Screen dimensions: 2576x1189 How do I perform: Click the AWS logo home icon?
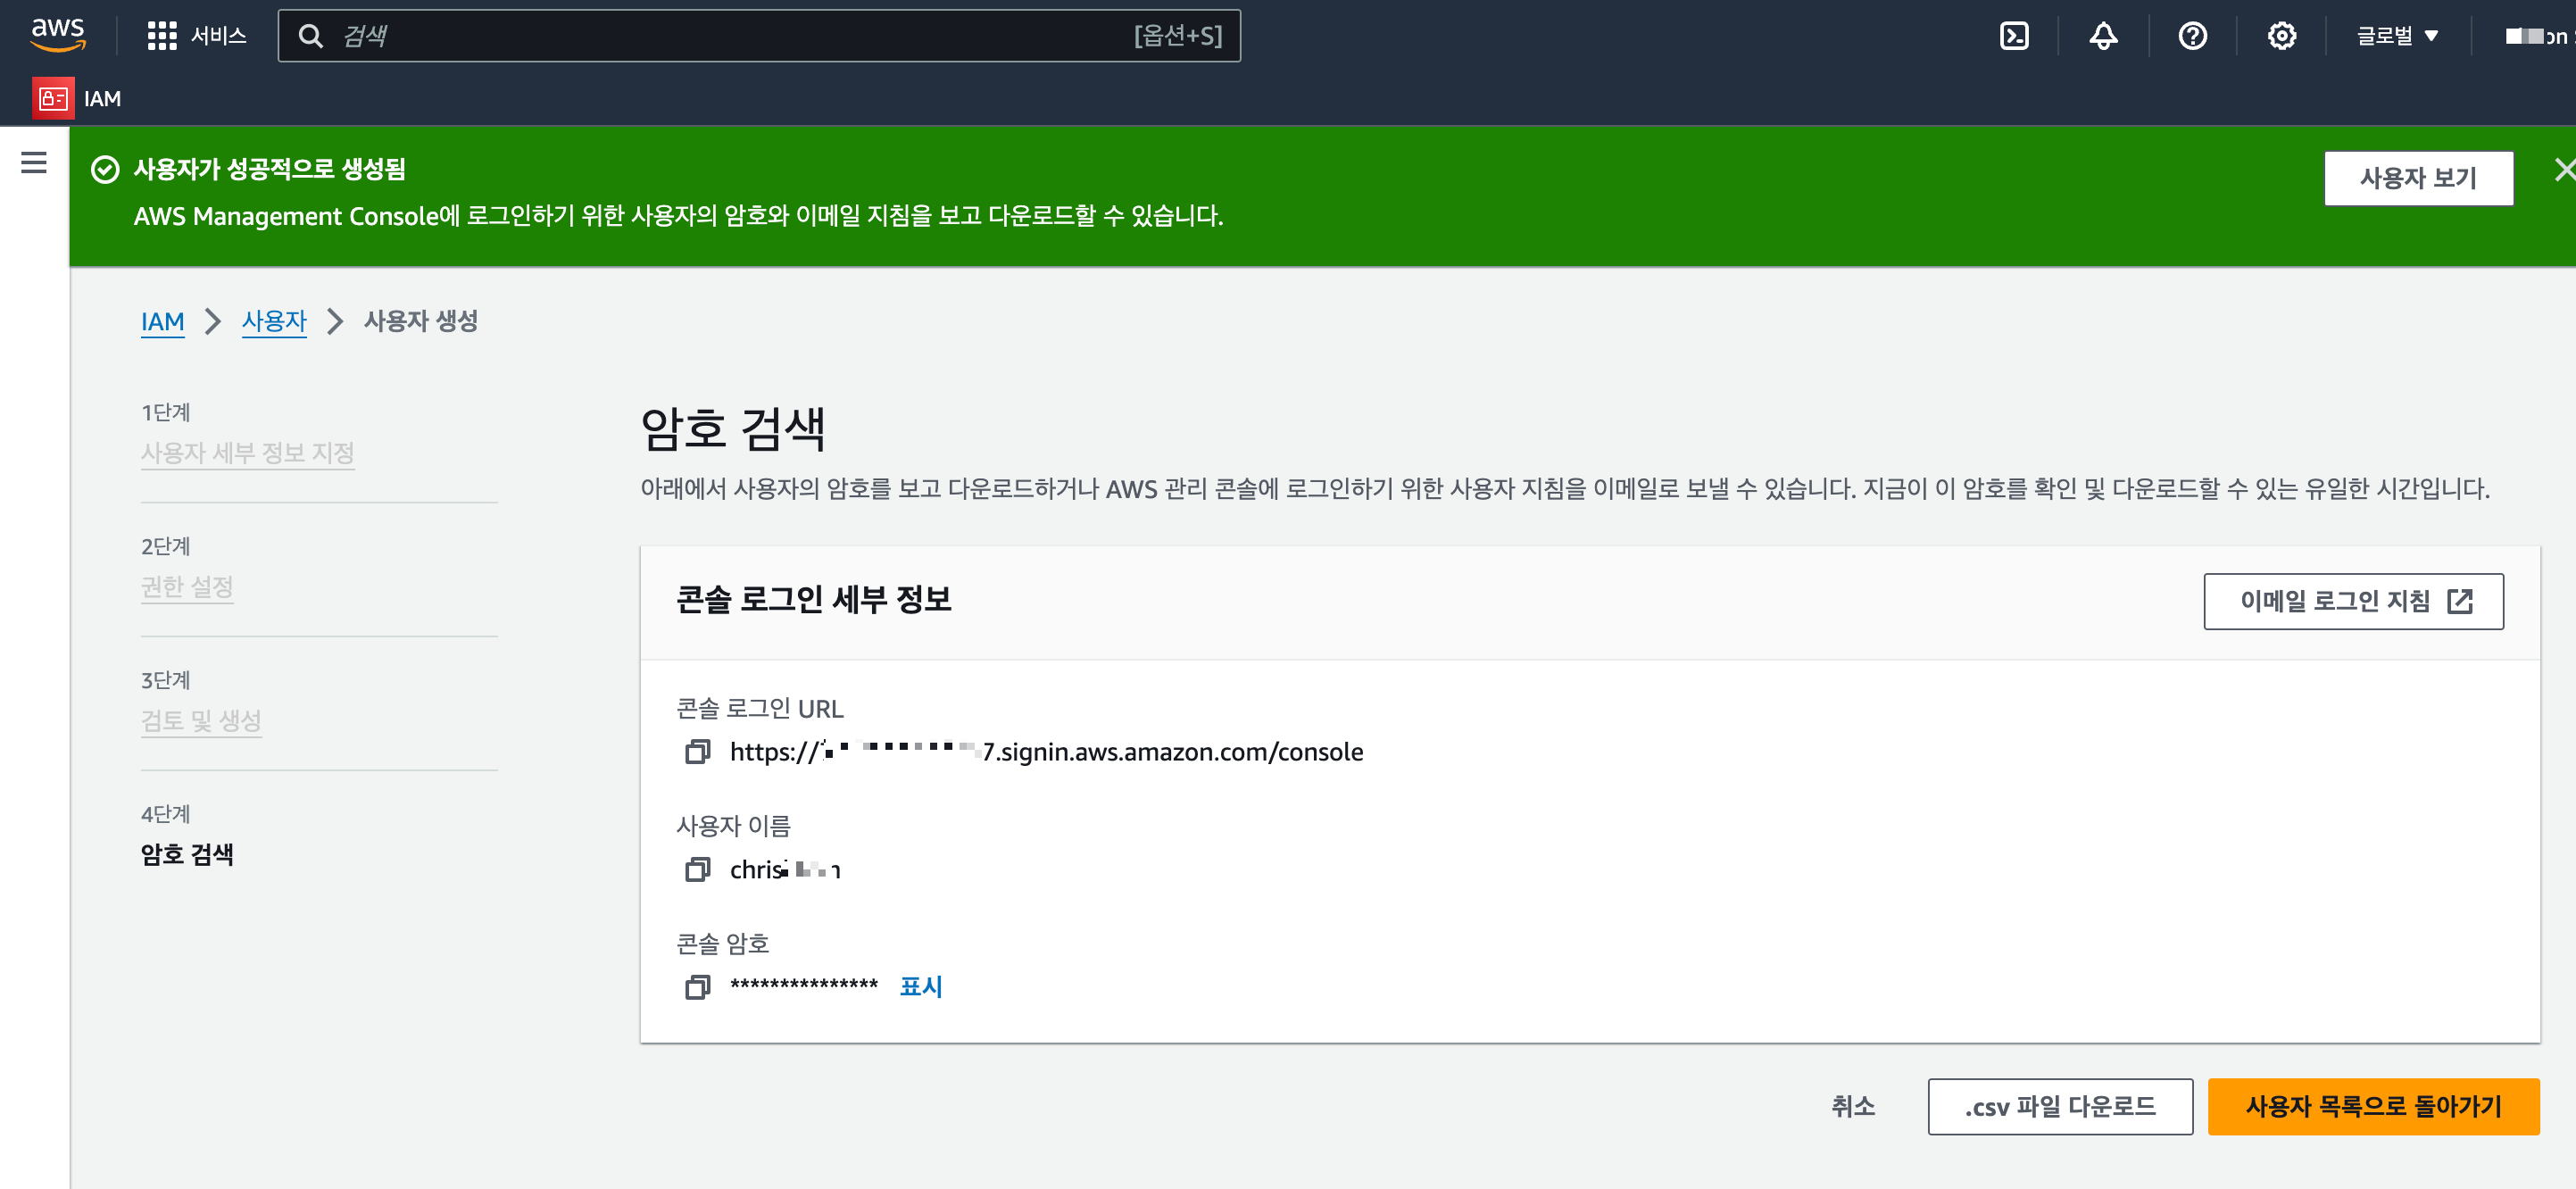58,34
